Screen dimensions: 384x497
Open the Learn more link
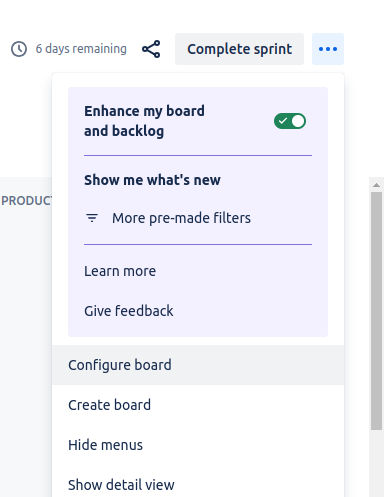[x=120, y=271]
